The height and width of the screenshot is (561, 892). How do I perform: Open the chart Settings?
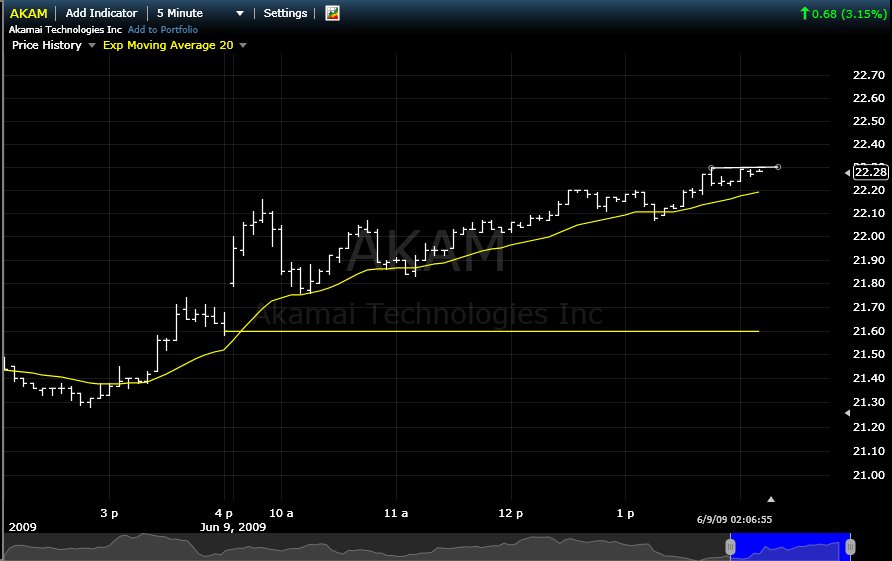pos(285,13)
